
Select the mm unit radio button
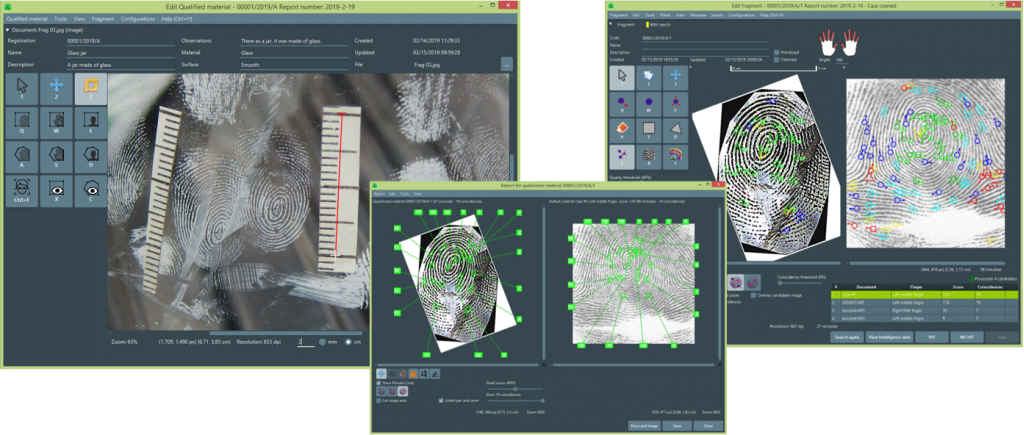click(x=323, y=341)
